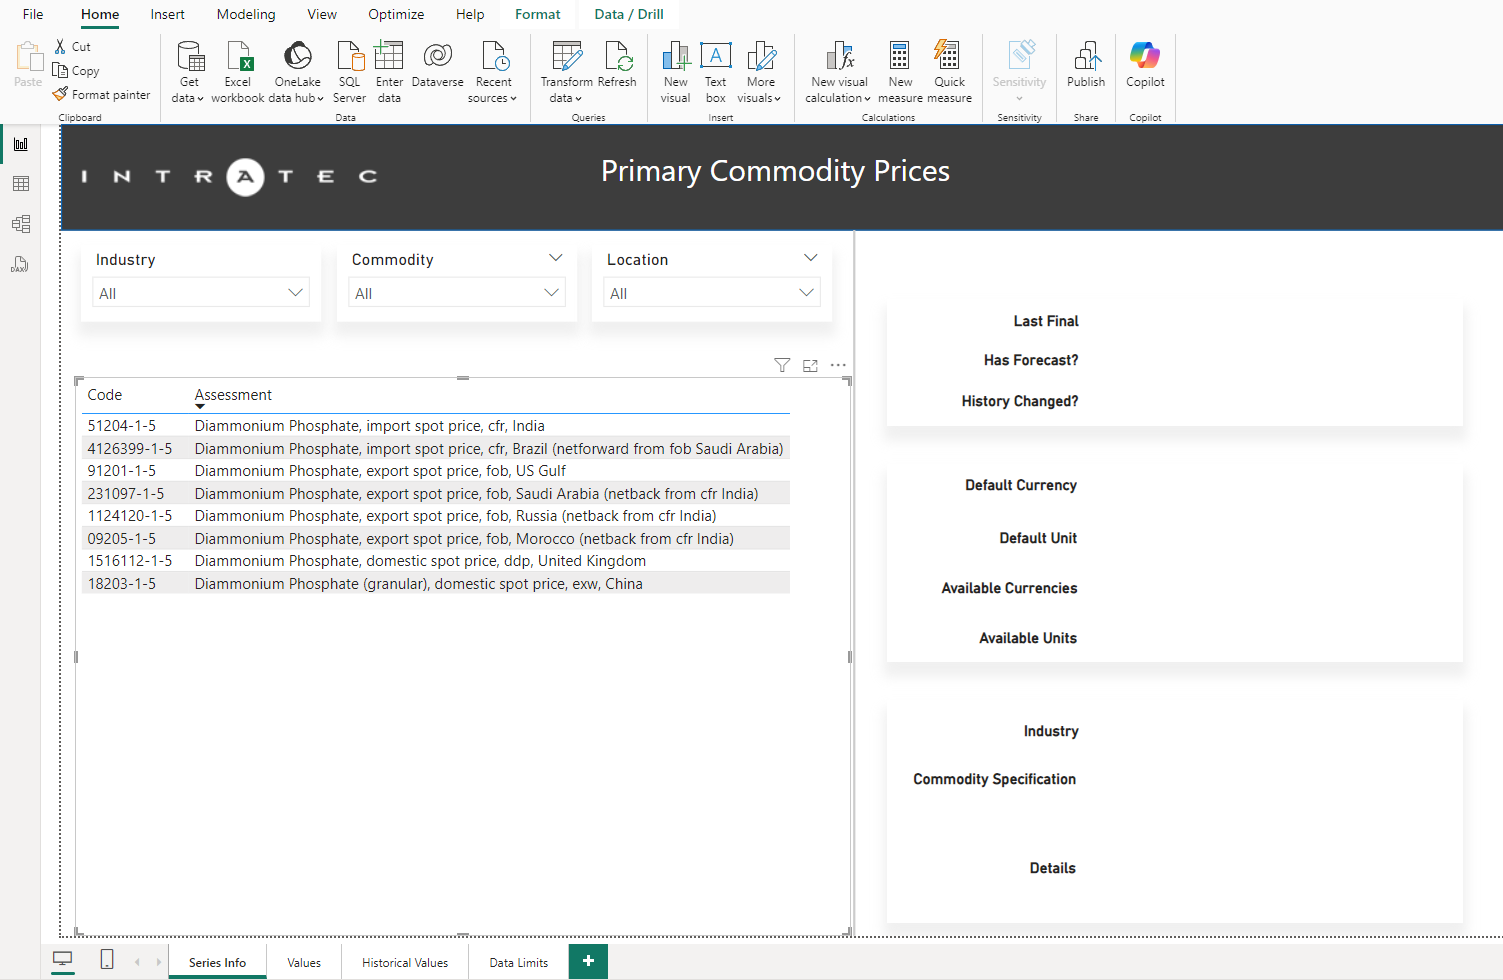Expand the Industry slicer dropdown
Image resolution: width=1503 pixels, height=980 pixels.
(x=295, y=293)
